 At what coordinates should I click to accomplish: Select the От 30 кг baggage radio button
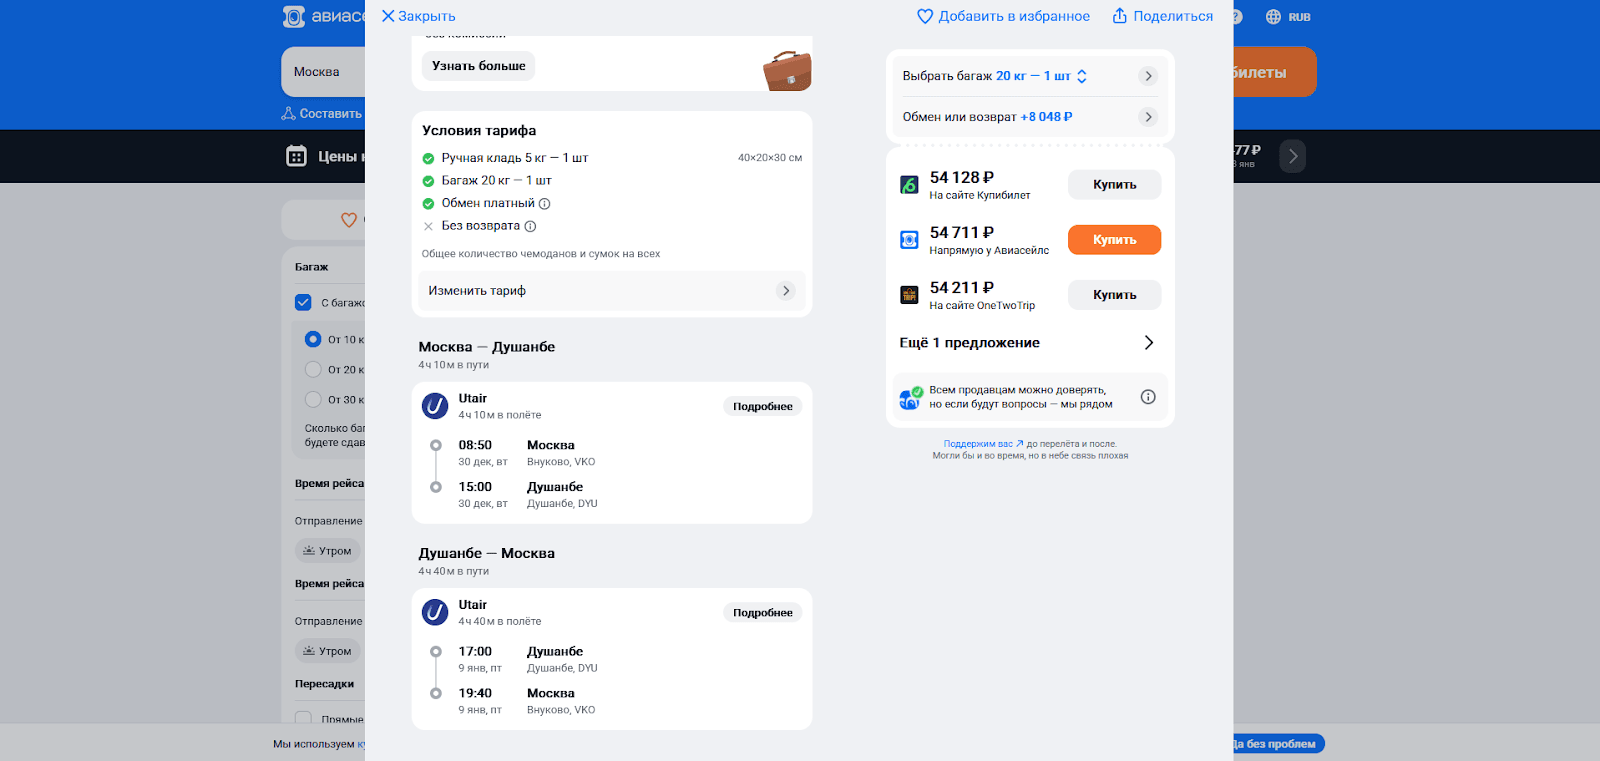[313, 399]
